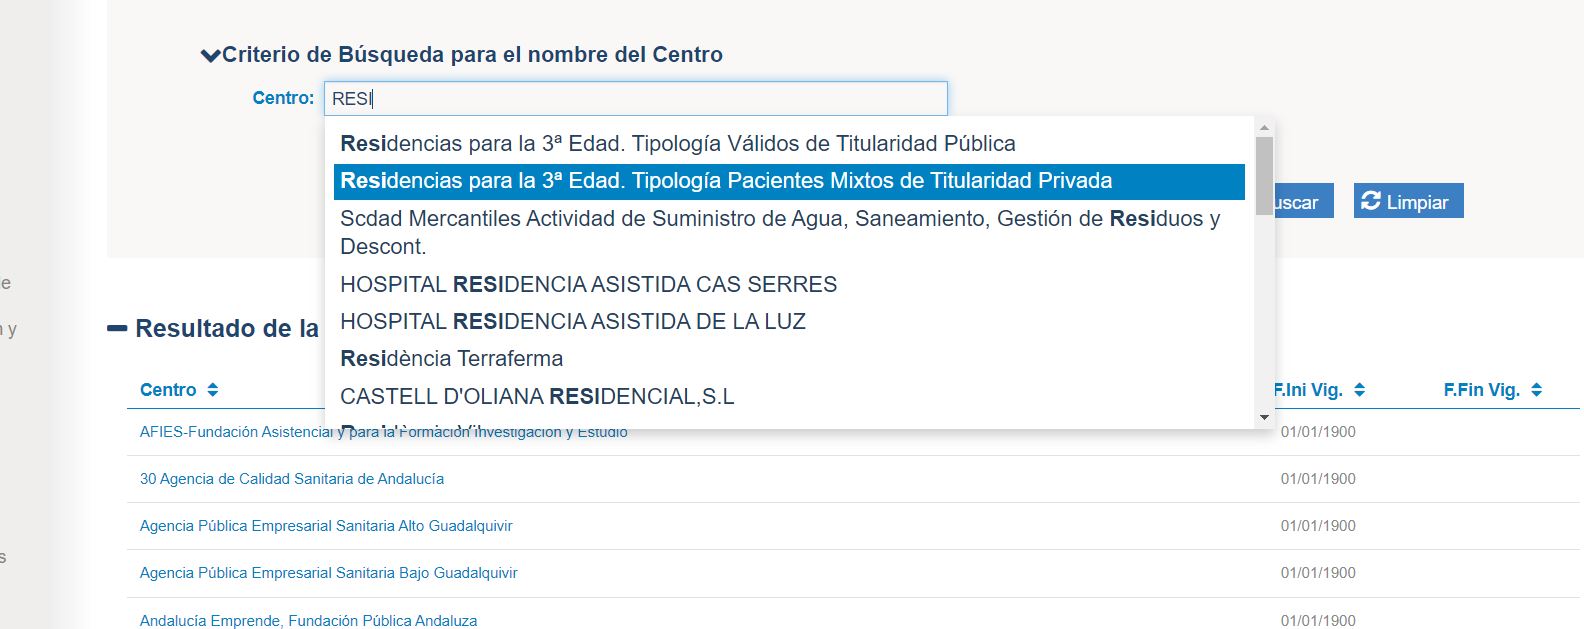Collapse the Resultado de la búsqueda section
The image size is (1584, 629).
117,328
